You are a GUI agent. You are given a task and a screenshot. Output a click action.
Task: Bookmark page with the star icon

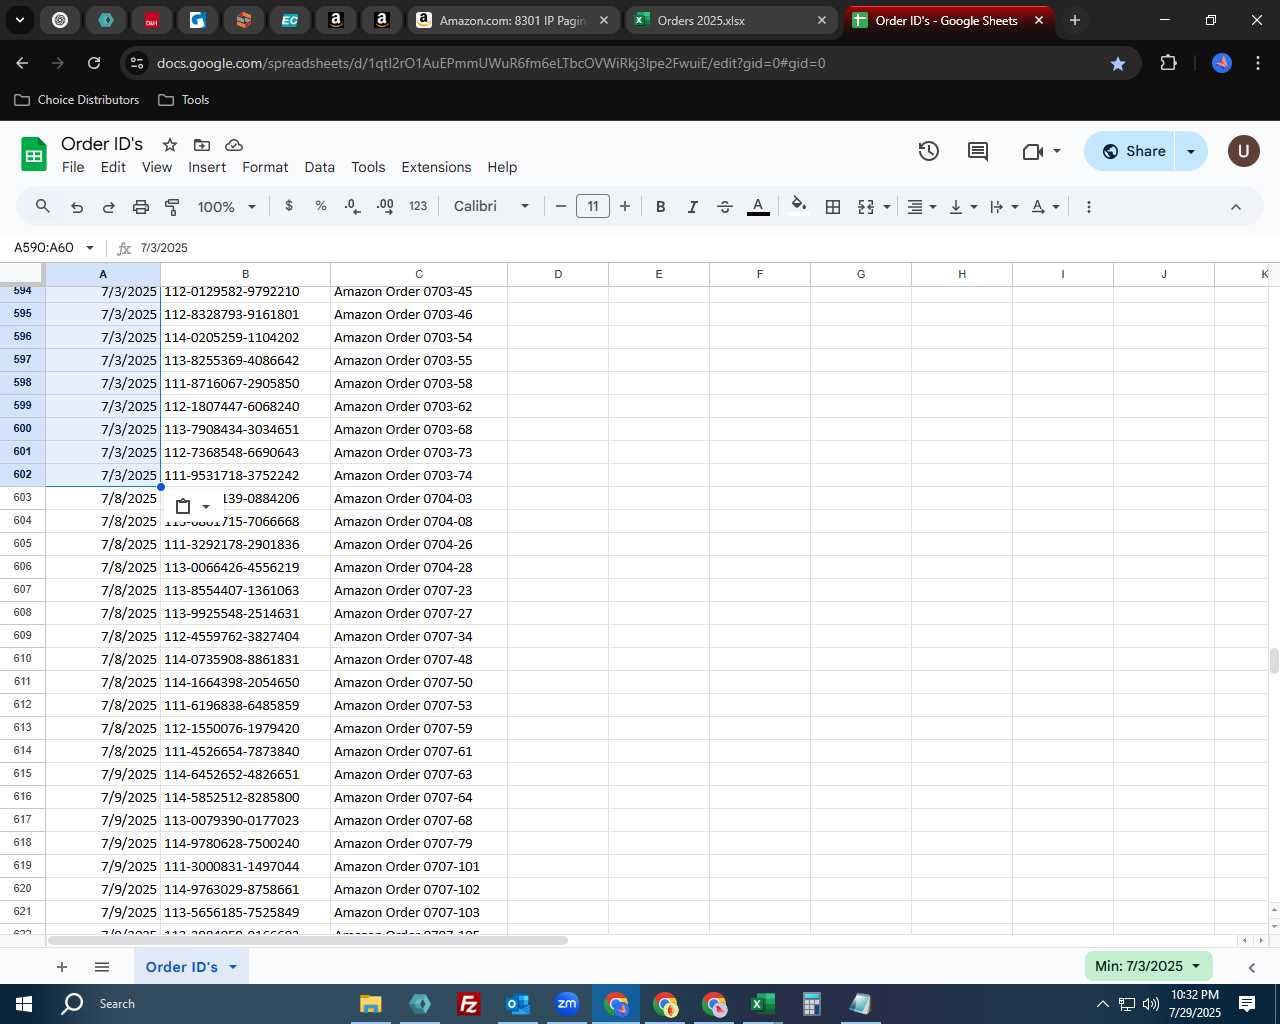pos(1117,63)
